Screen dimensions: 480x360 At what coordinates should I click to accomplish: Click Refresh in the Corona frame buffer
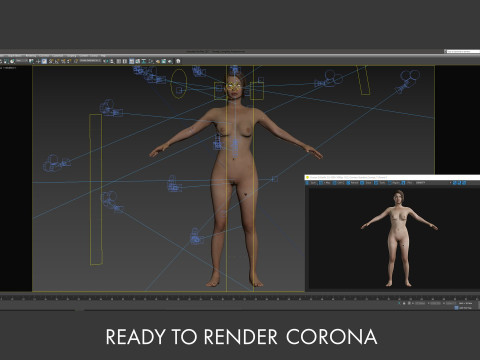tap(353, 183)
